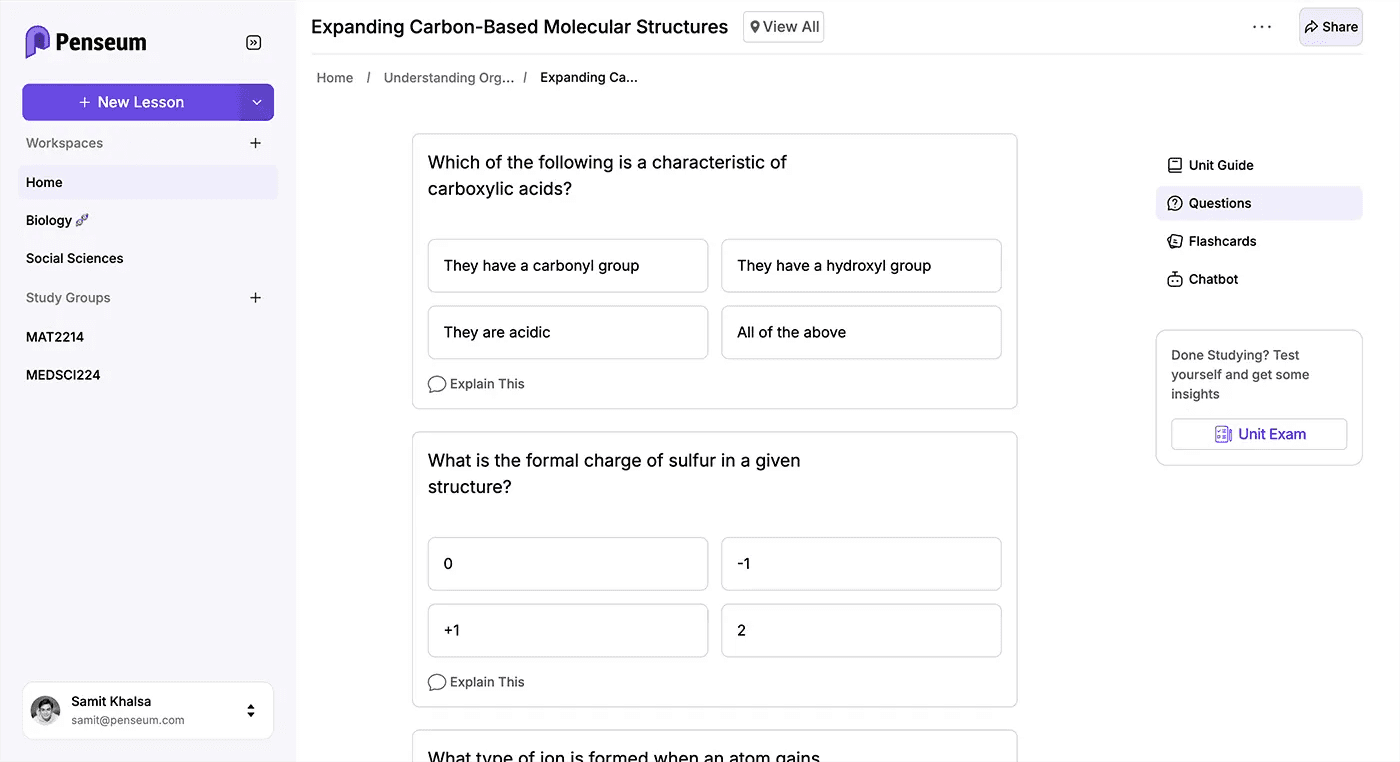Add a new Workspace with the plus icon
Screen dimensions: 1400x762
point(255,143)
